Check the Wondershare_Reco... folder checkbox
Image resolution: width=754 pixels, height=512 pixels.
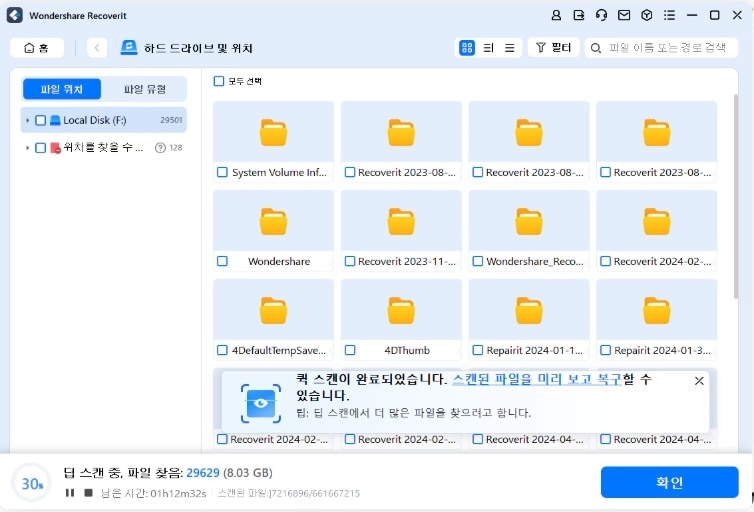(478, 261)
